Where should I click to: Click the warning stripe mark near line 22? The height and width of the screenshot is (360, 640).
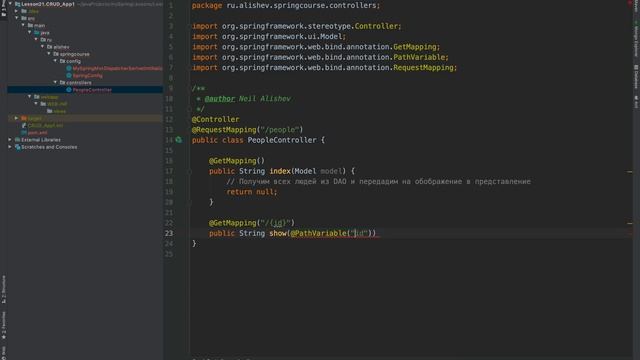tap(629, 223)
